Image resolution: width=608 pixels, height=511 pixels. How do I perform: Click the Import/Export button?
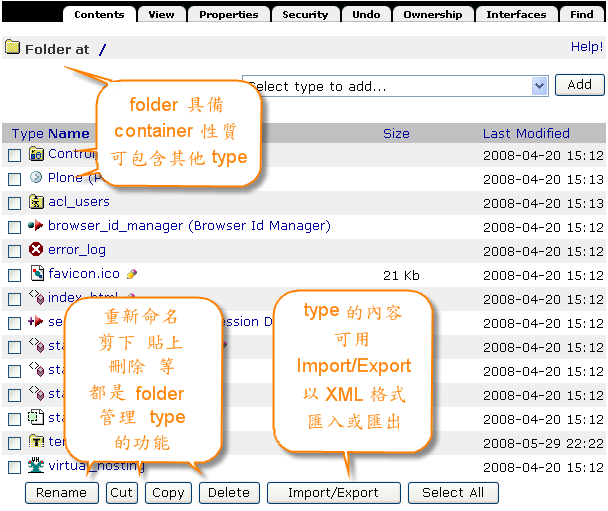333,493
